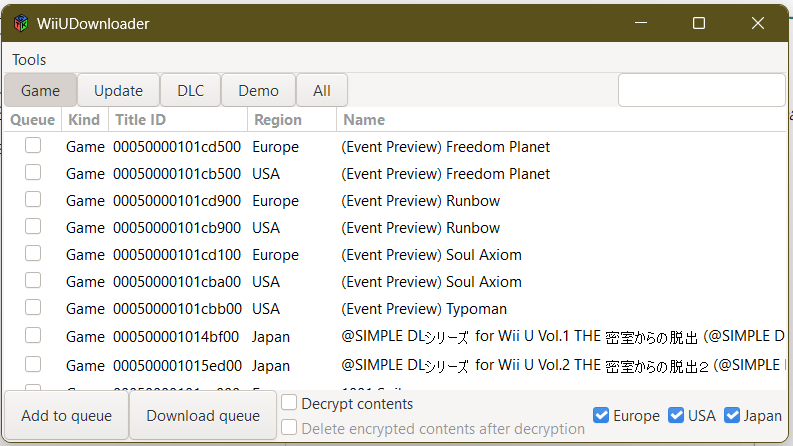The height and width of the screenshot is (446, 793).
Task: Check queue box for 00050000101cba00 row
Action: (x=33, y=280)
